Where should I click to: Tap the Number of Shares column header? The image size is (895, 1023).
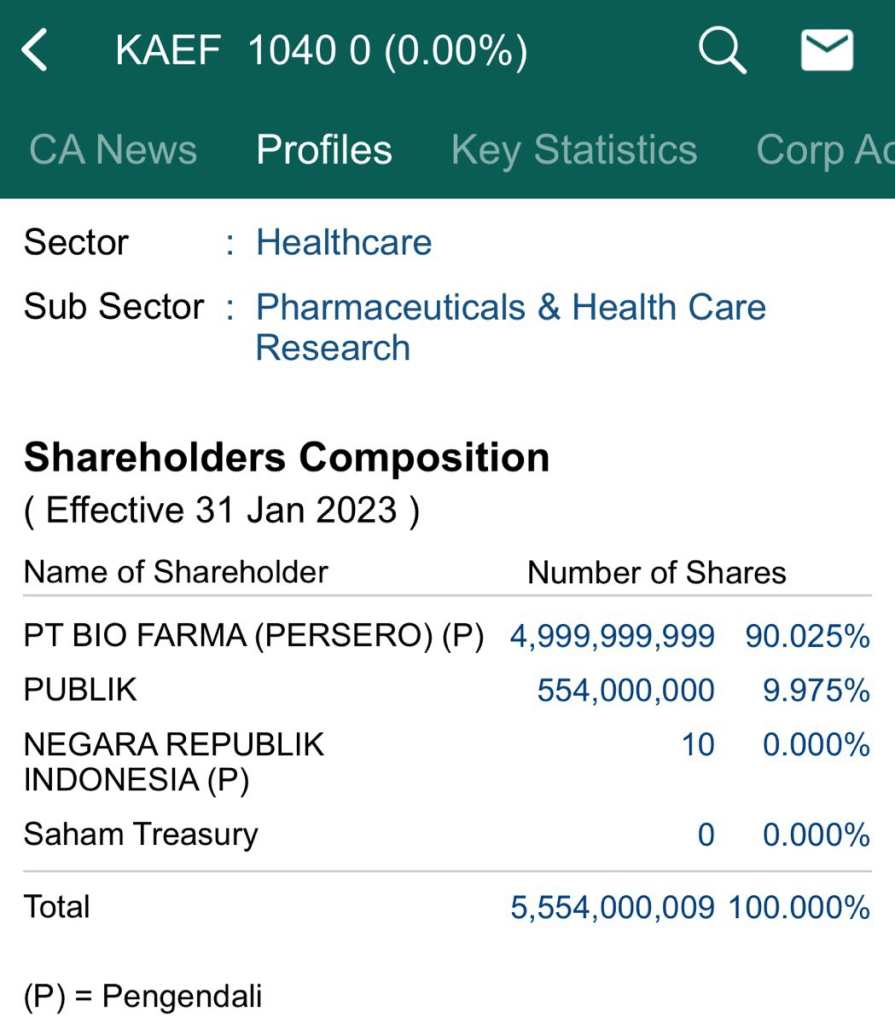[x=656, y=572]
